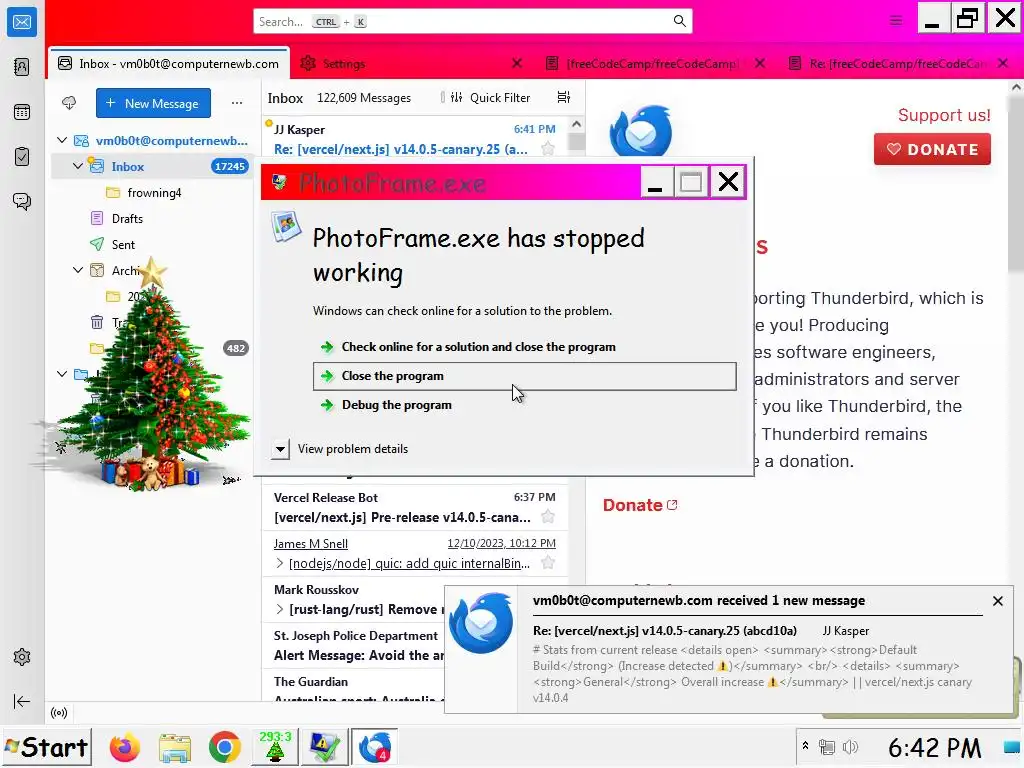Click the Show Desktop button
The height and width of the screenshot is (768, 1024).
point(1013,747)
